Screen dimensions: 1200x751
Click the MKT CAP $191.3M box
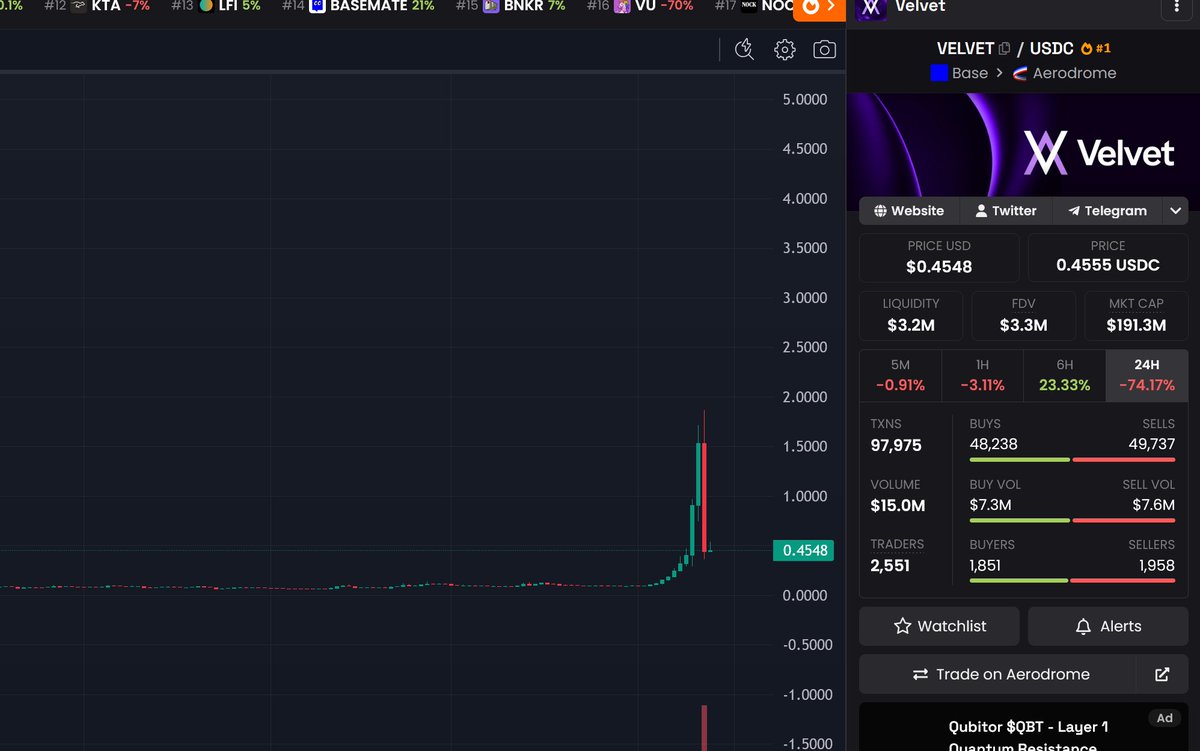coord(1136,316)
